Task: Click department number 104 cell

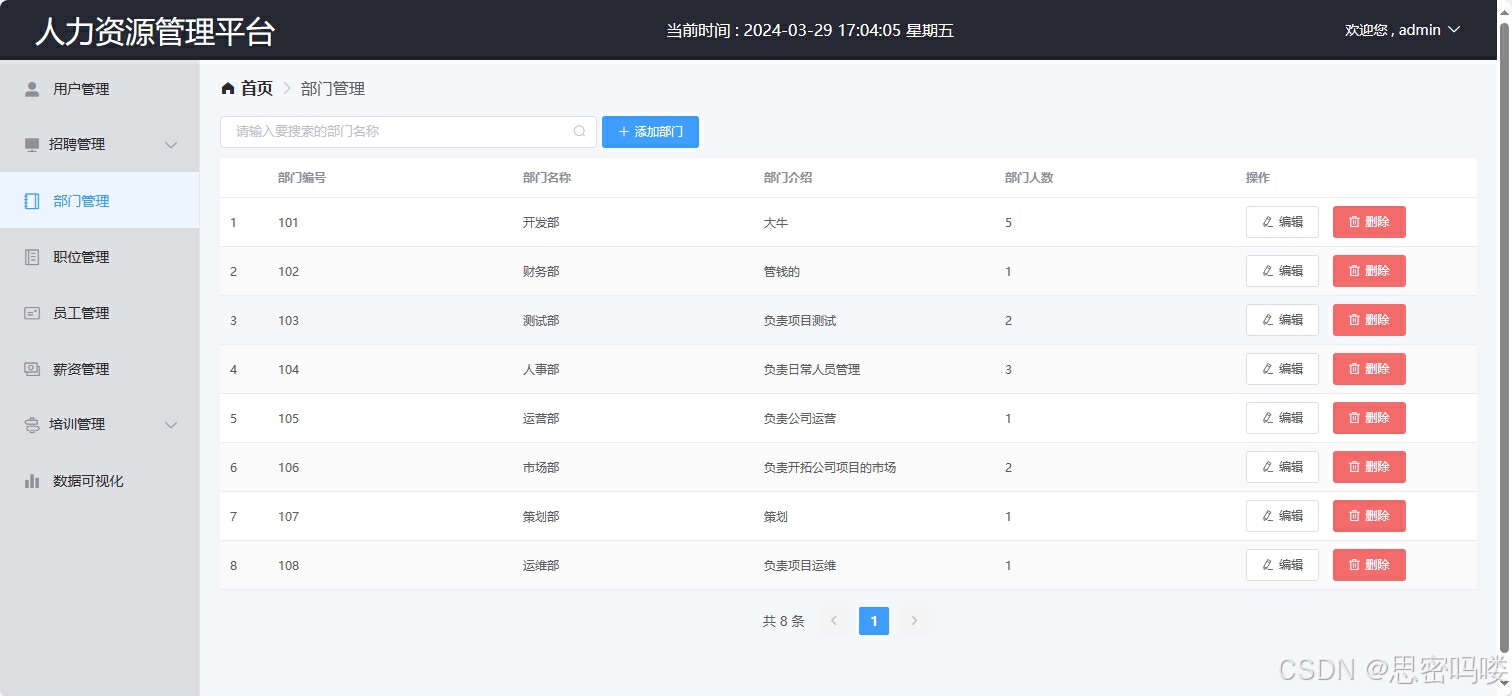Action: (289, 370)
